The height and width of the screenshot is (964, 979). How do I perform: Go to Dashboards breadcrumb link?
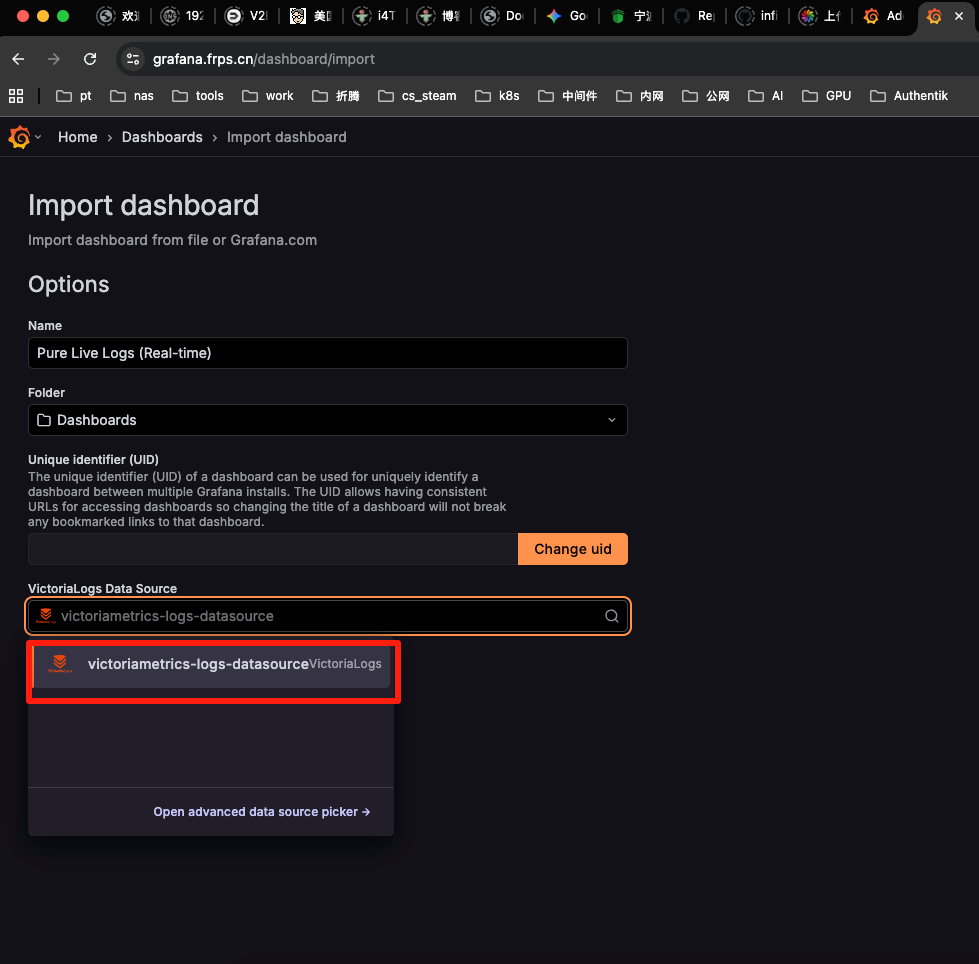click(162, 137)
